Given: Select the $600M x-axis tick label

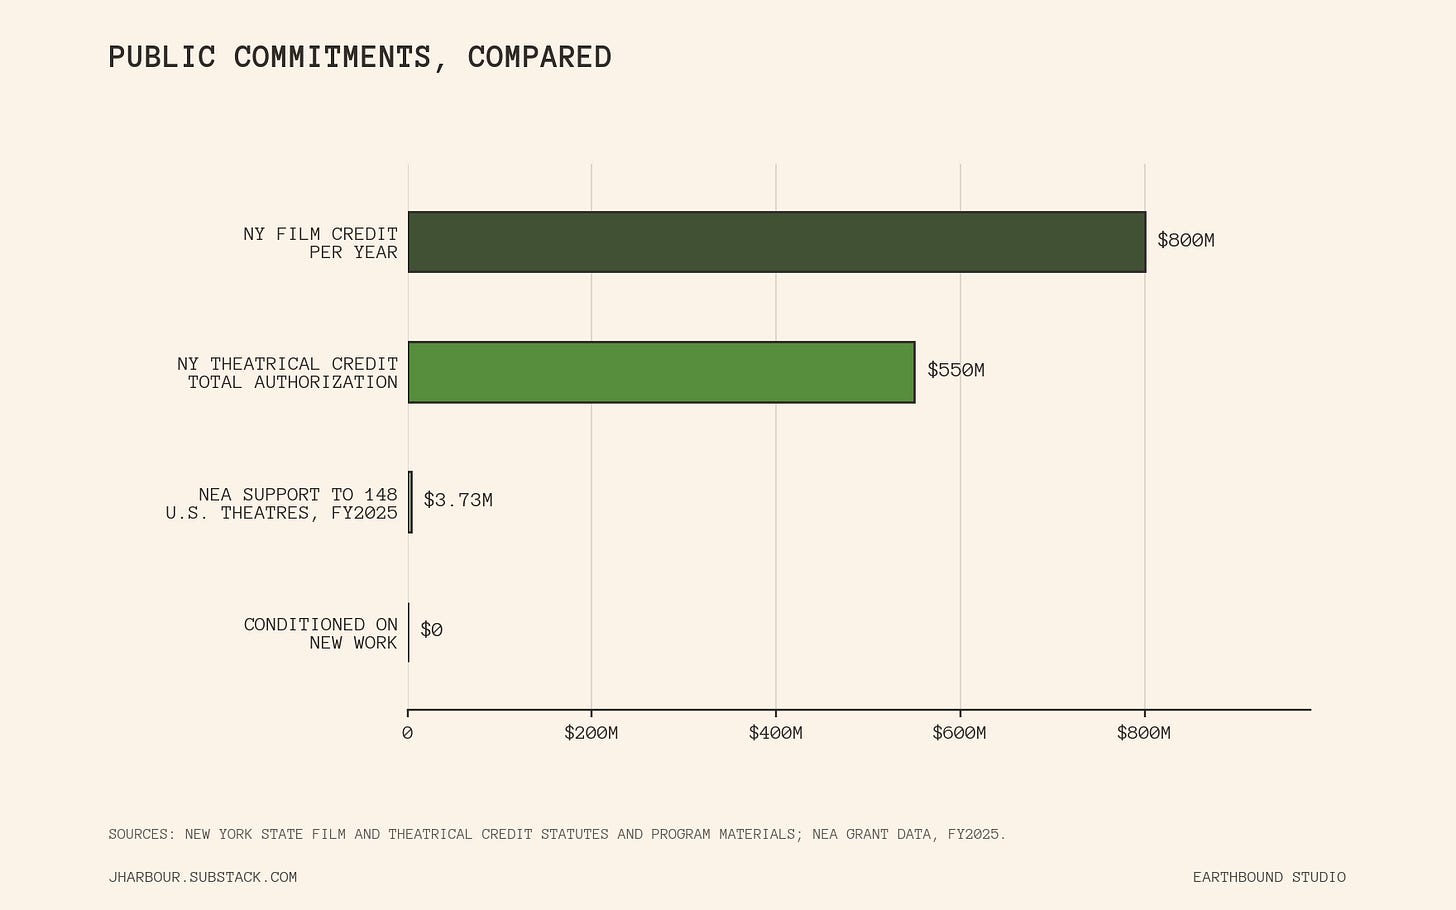Looking at the screenshot, I should pyautogui.click(x=960, y=733).
